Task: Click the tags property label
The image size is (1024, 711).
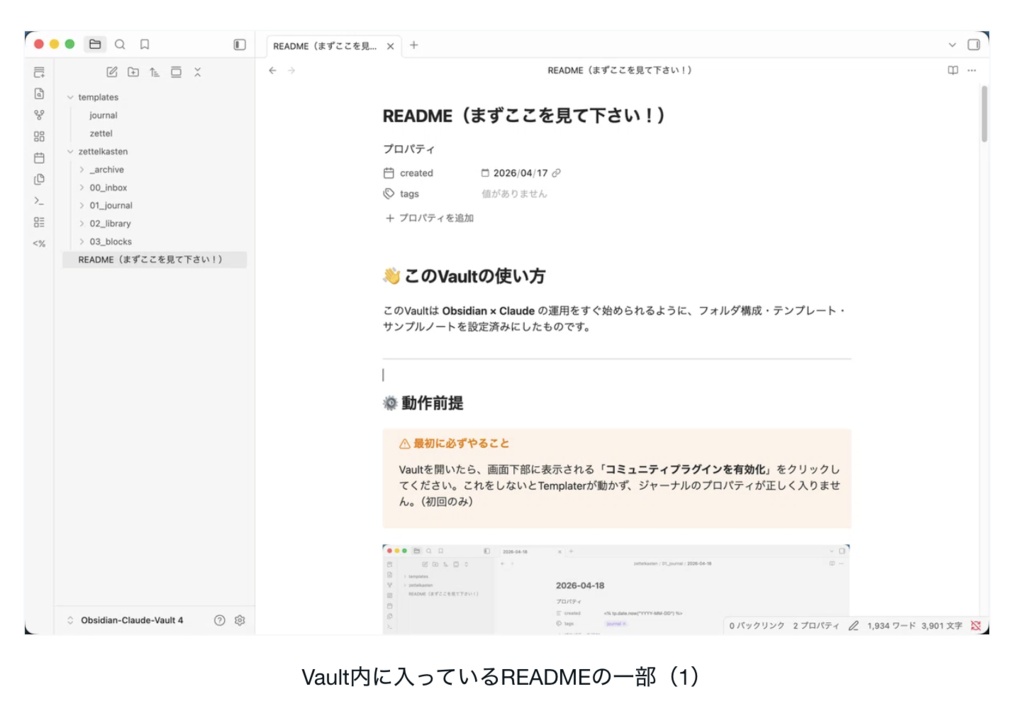Action: [409, 194]
